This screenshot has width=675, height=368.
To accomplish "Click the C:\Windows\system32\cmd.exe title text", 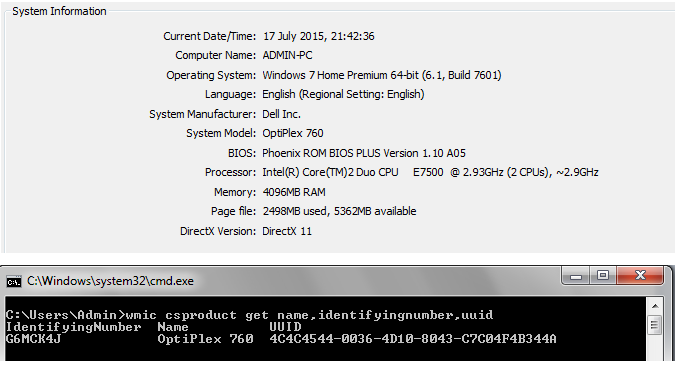I will 110,281.
